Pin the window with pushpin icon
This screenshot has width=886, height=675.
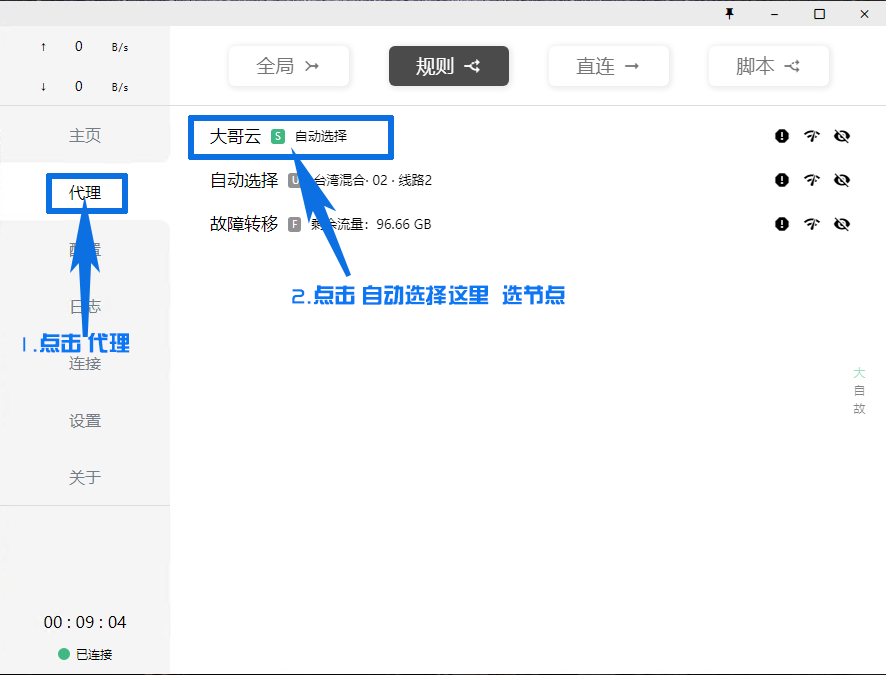[730, 13]
